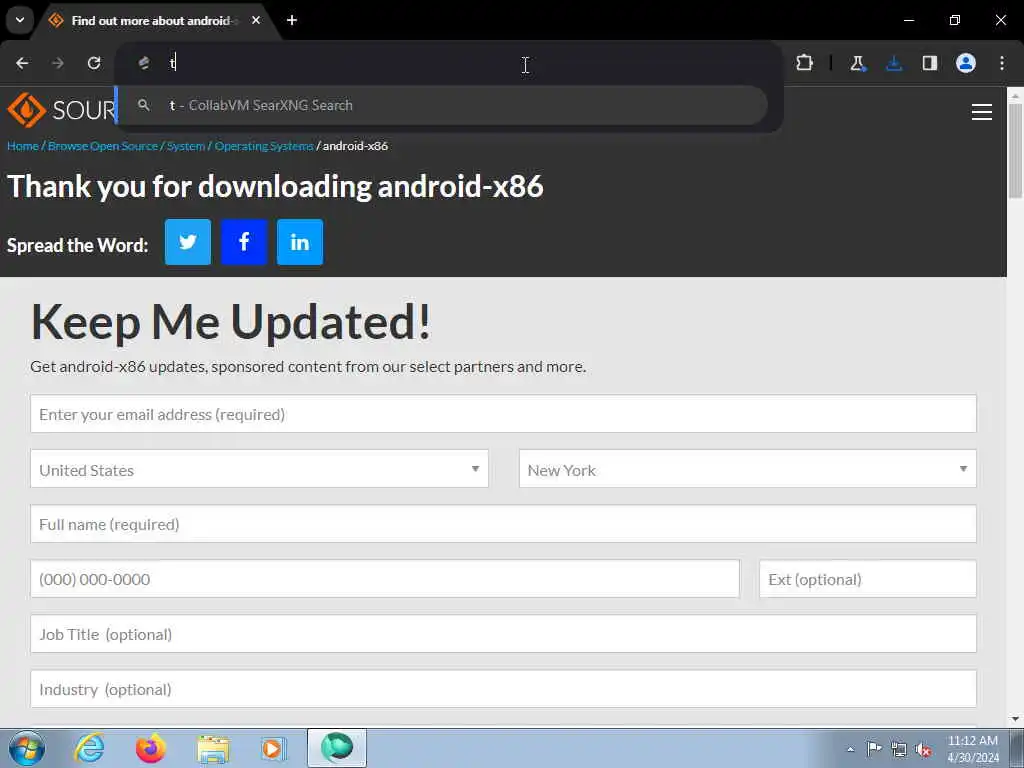Select the 'Find out more about android' tab

click(x=152, y=20)
